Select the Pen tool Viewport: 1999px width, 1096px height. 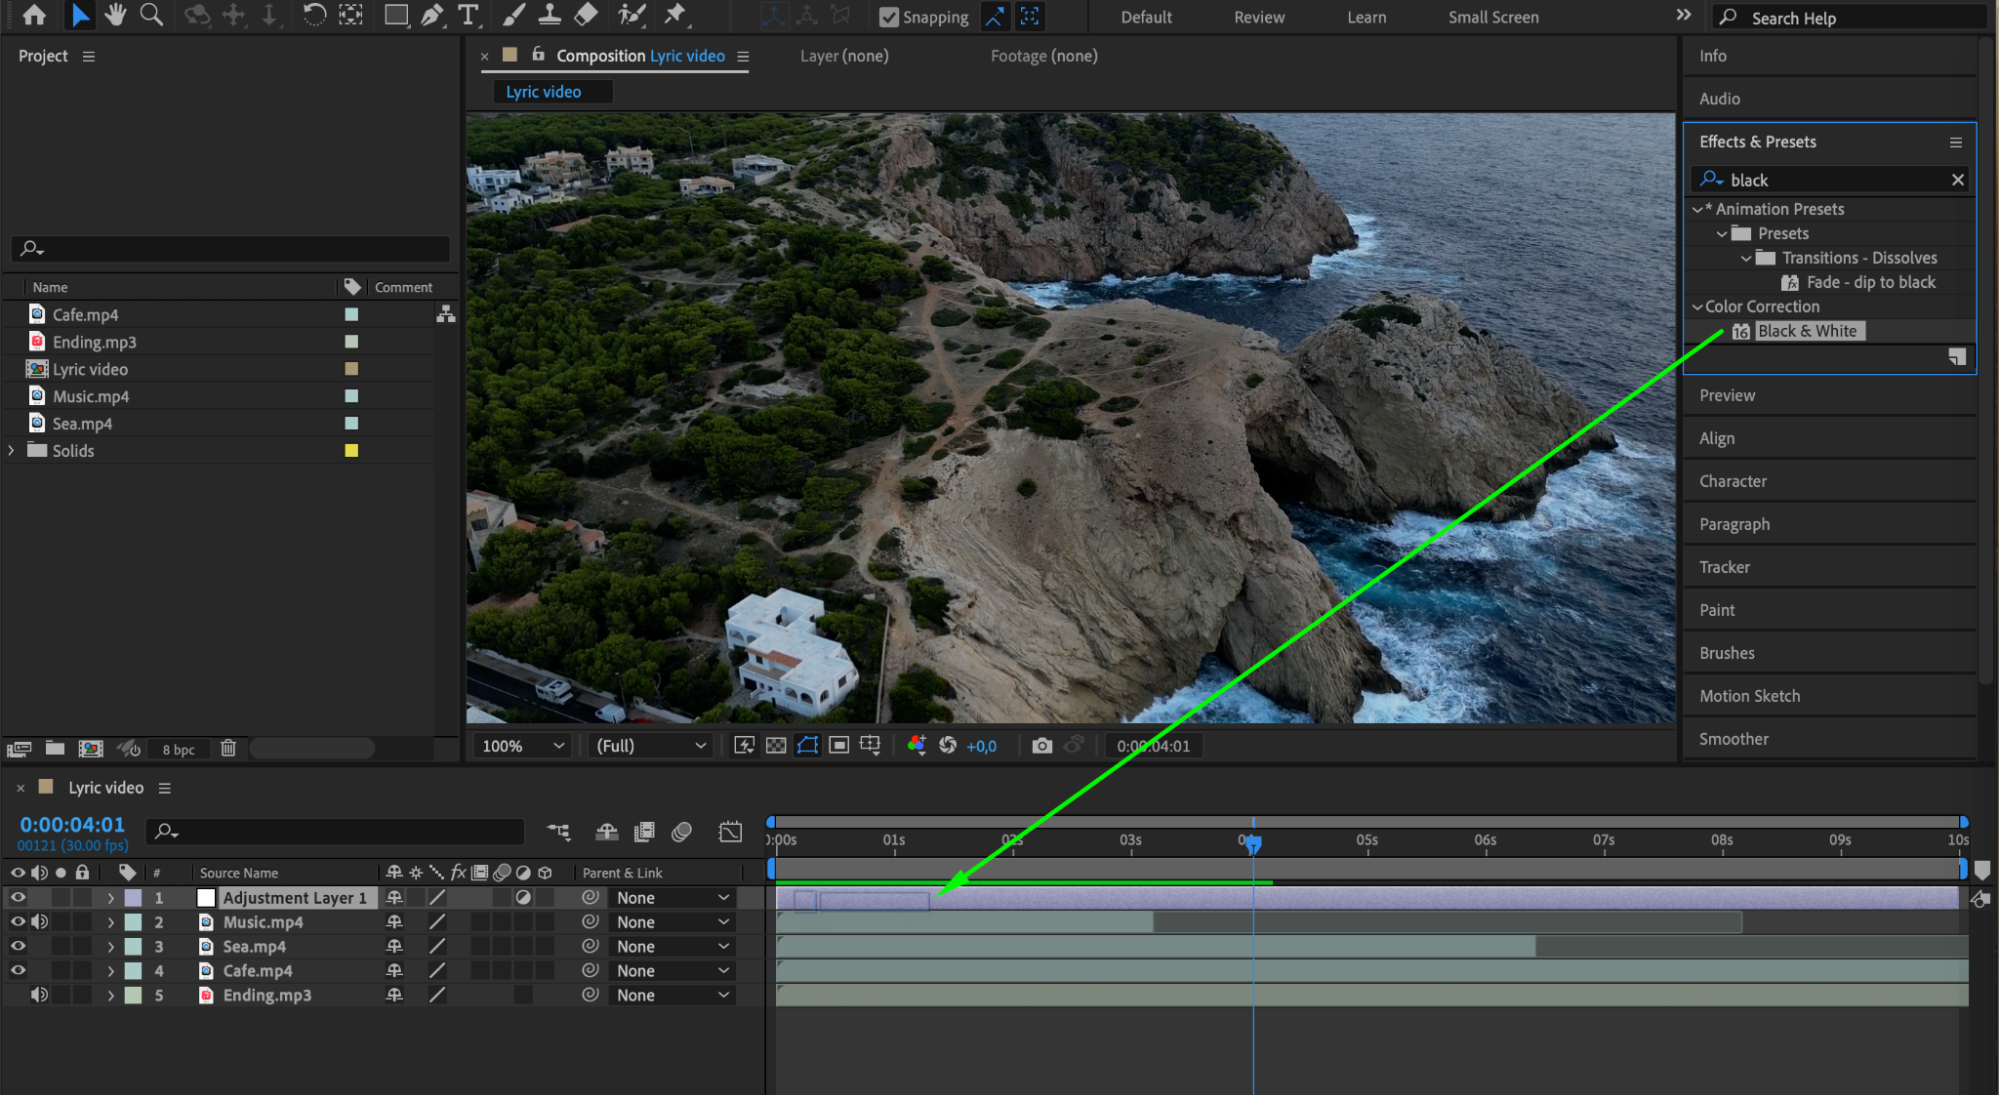432,15
